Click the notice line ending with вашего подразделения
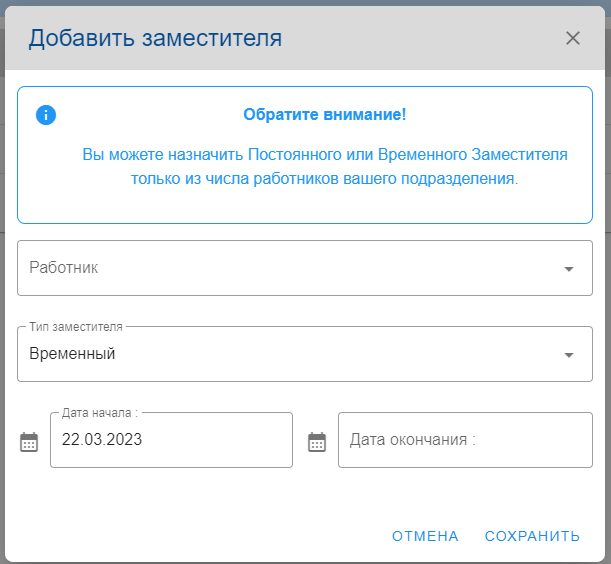 (324, 180)
